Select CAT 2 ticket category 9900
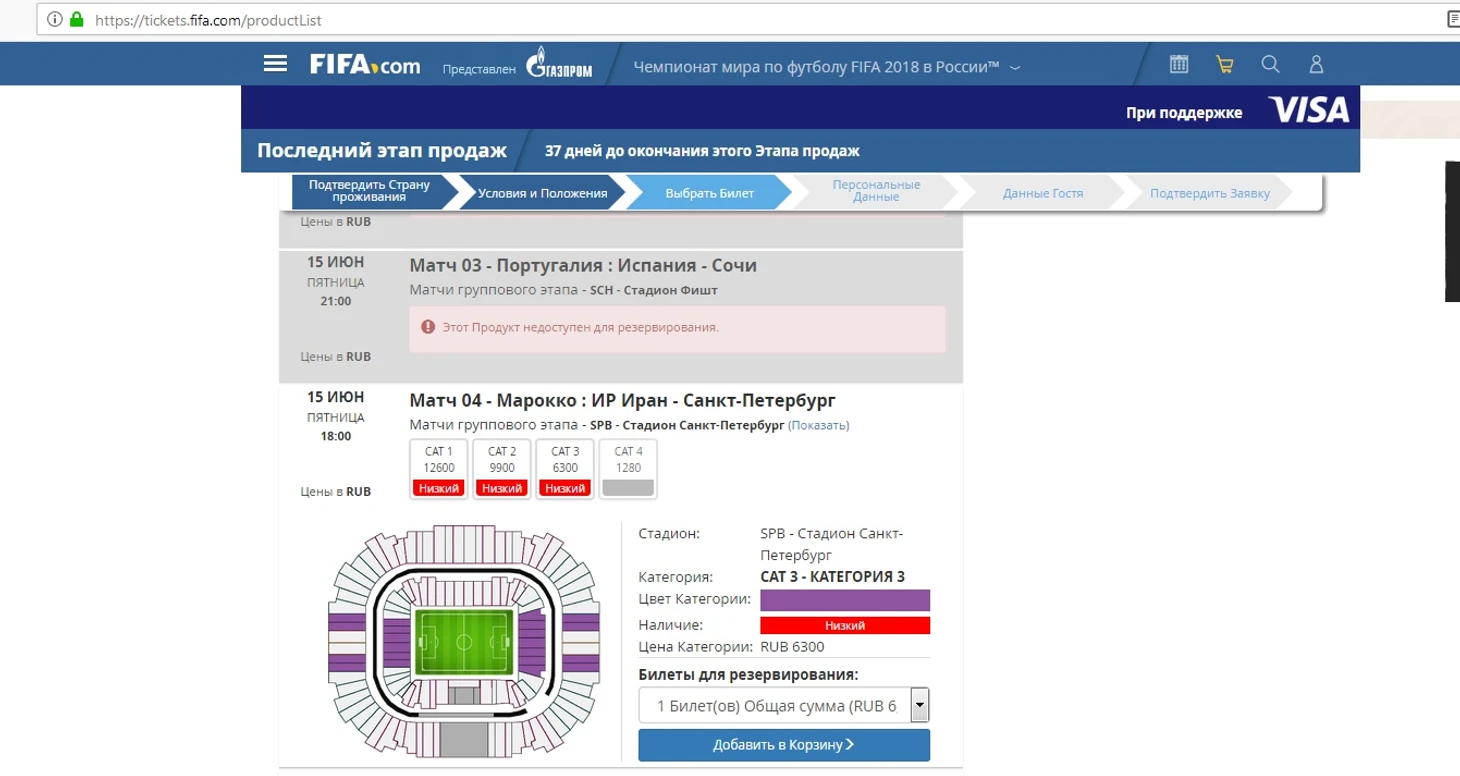This screenshot has width=1460, height=776. click(501, 469)
